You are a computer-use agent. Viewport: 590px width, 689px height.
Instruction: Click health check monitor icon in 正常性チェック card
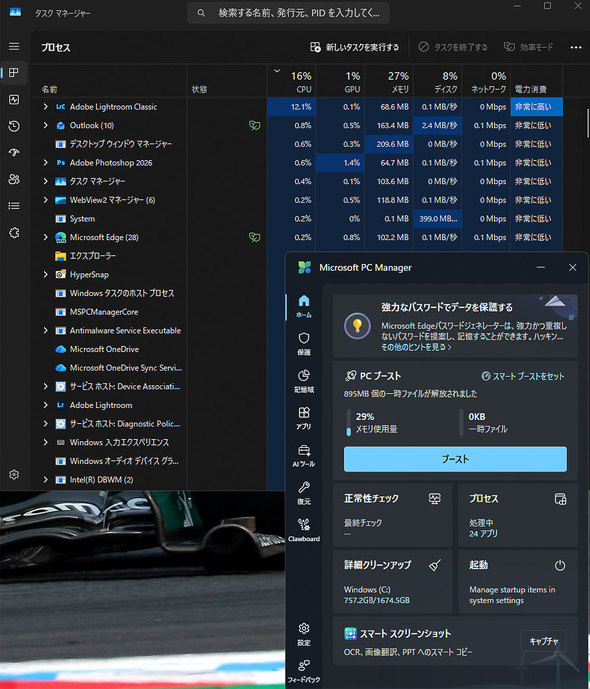tap(434, 498)
